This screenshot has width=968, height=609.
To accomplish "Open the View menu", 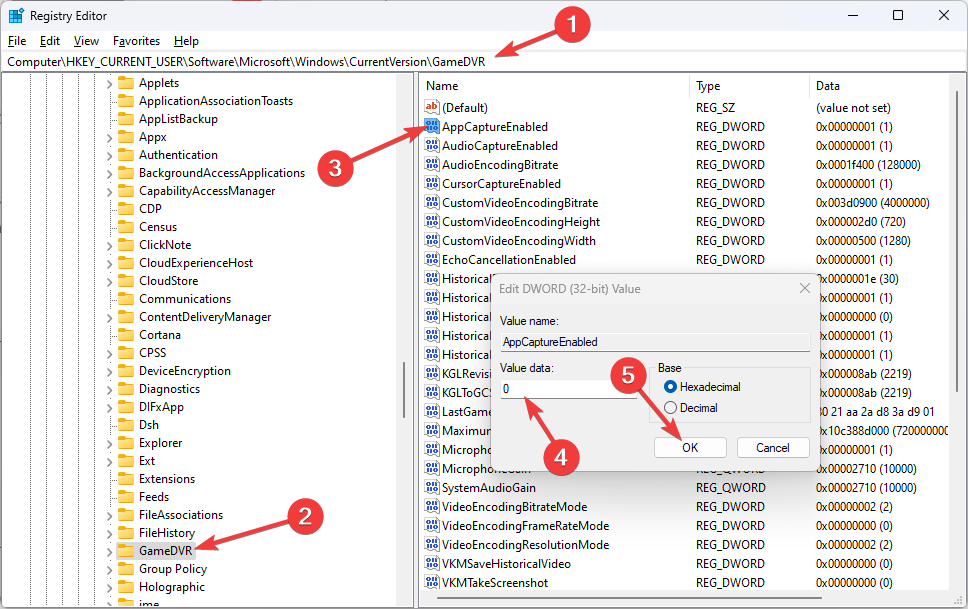I will (86, 41).
